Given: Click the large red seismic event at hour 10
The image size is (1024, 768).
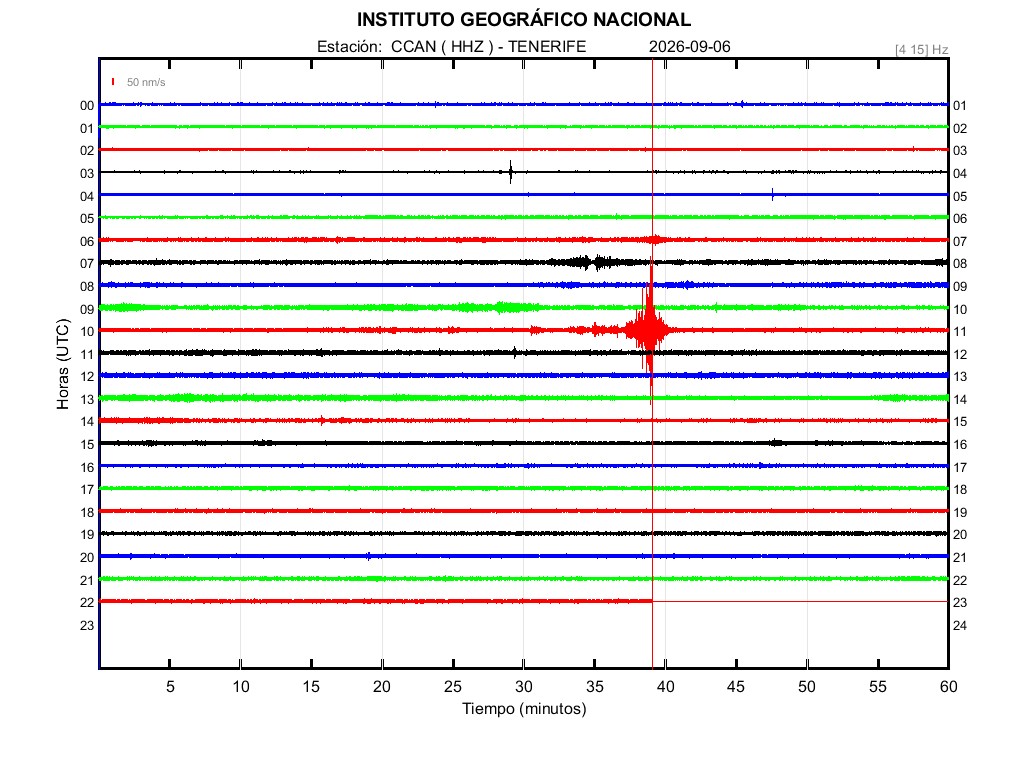Looking at the screenshot, I should click(647, 331).
